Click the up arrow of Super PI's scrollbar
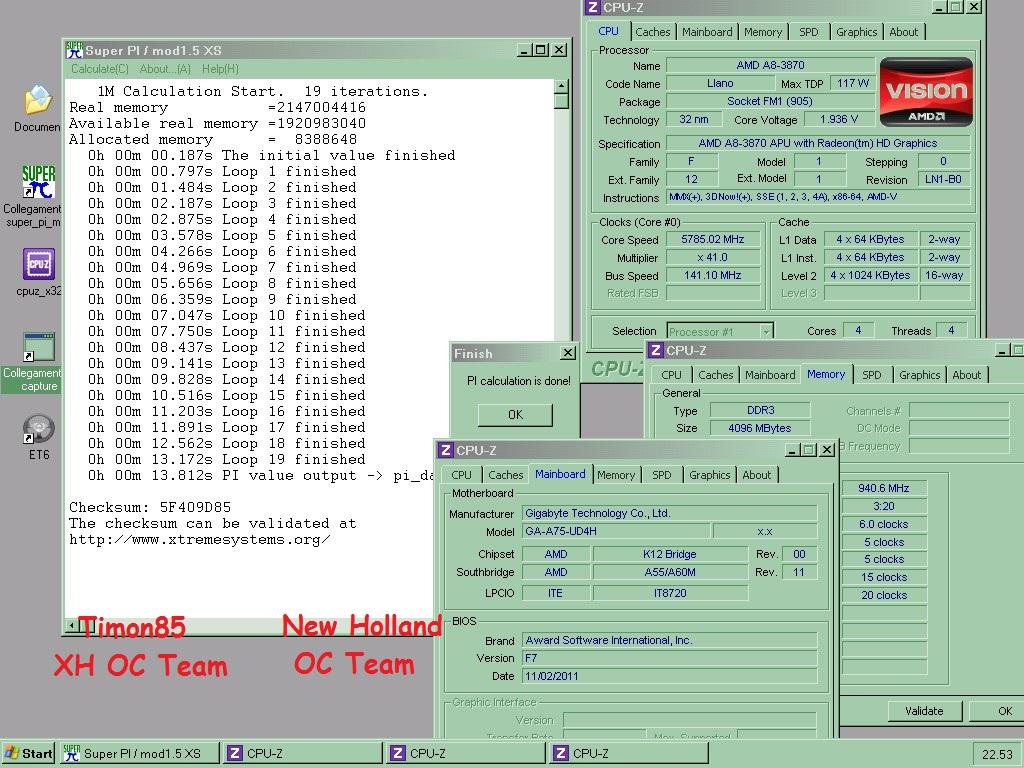 [x=561, y=86]
